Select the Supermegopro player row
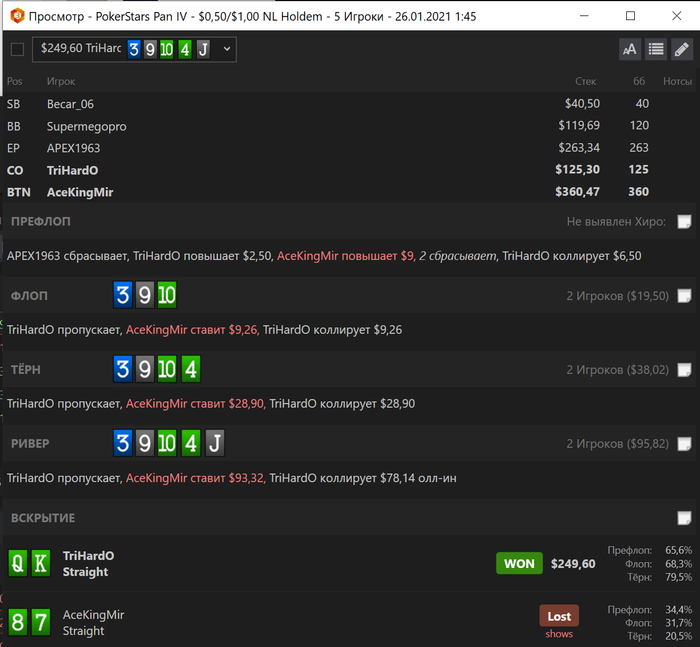Screen dimensions: 700x647 [x=350, y=126]
